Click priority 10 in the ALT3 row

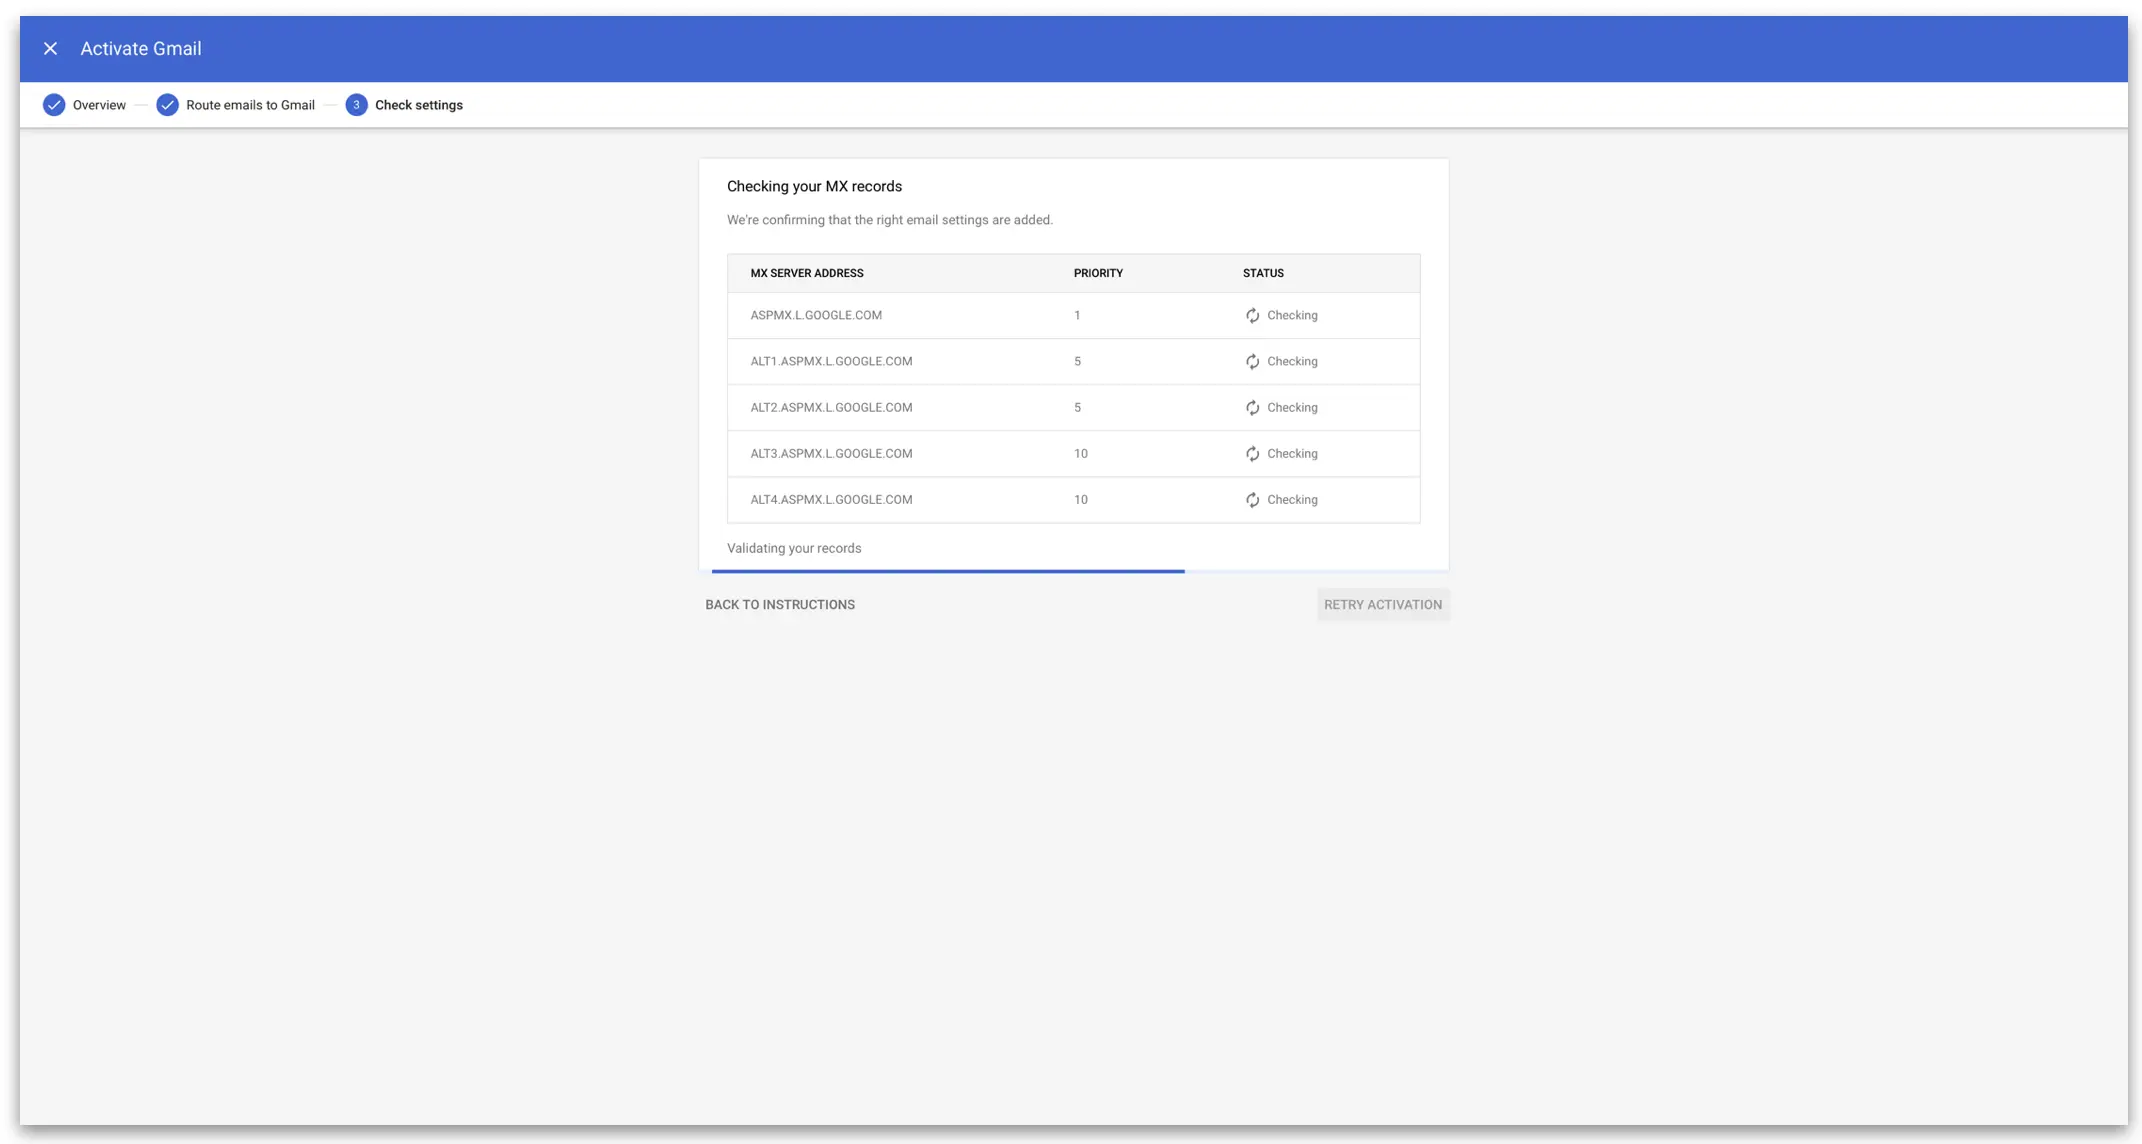pos(1081,453)
